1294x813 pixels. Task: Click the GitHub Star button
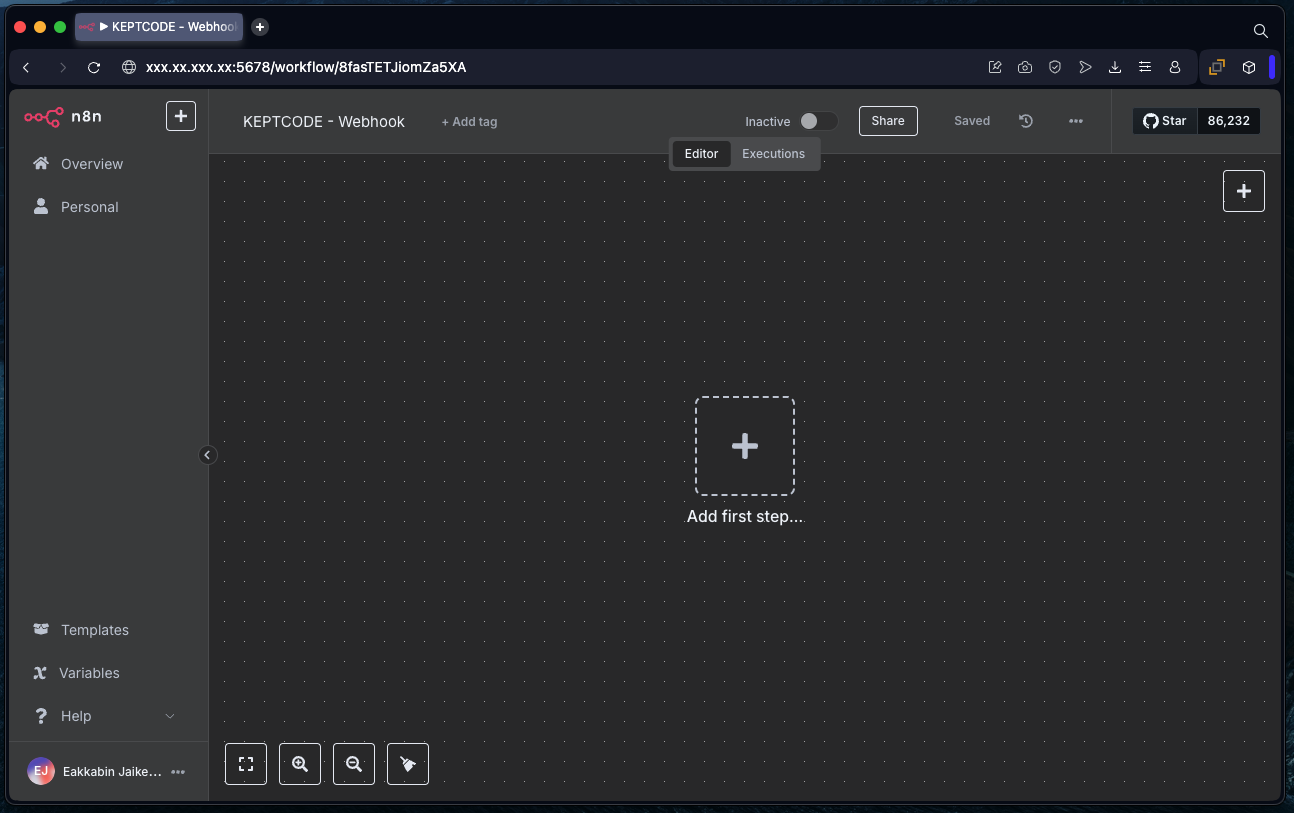point(1165,121)
